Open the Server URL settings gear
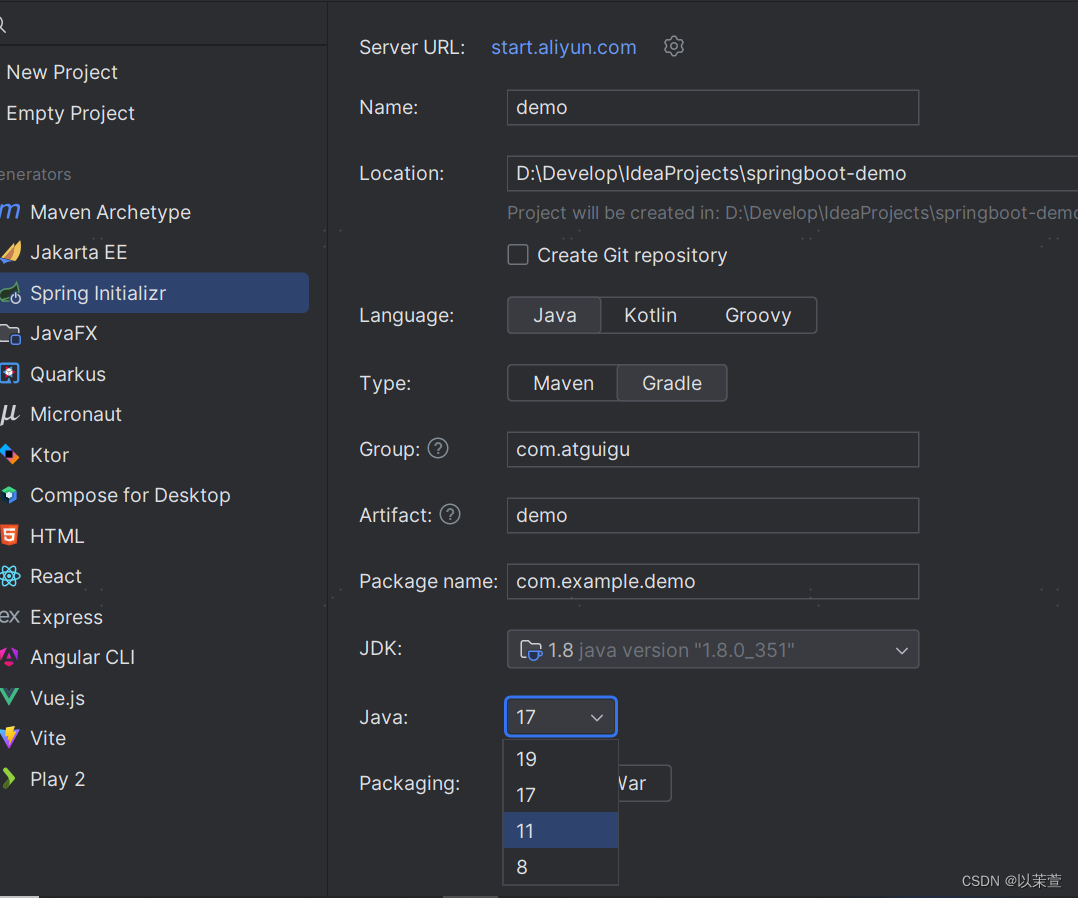 673,46
